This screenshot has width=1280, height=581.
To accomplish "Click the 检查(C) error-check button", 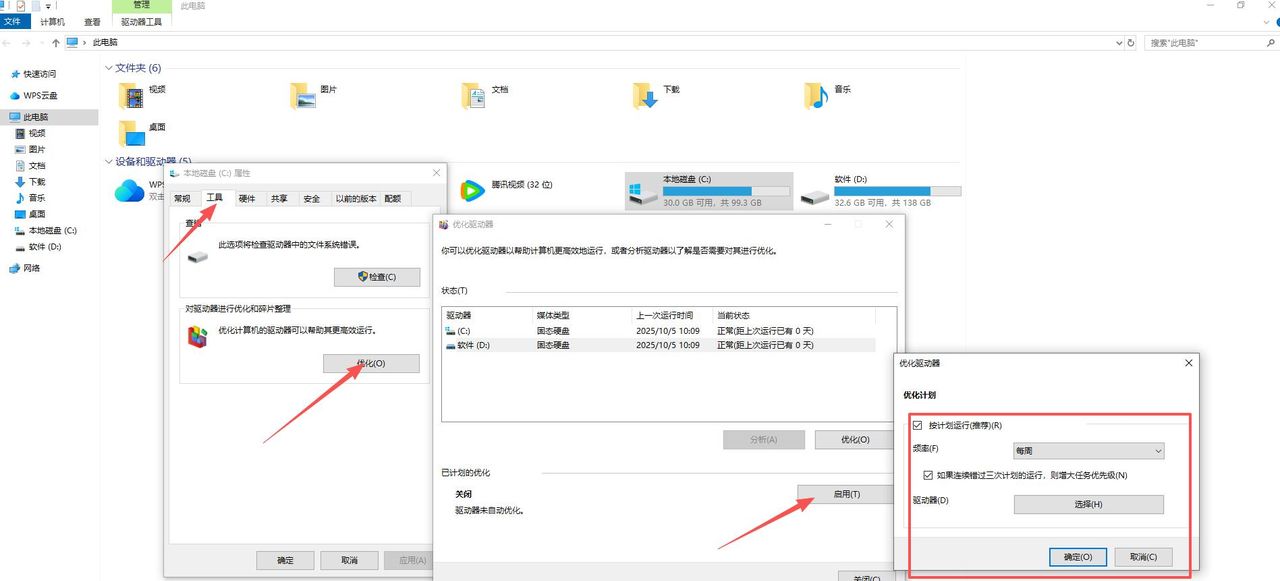I will [x=376, y=277].
